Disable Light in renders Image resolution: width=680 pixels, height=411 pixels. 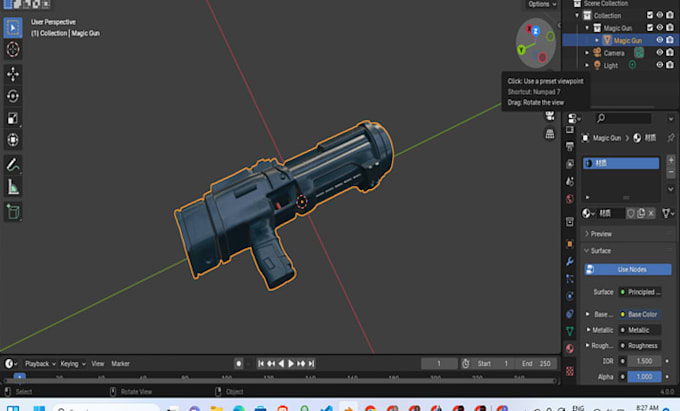click(x=670, y=65)
